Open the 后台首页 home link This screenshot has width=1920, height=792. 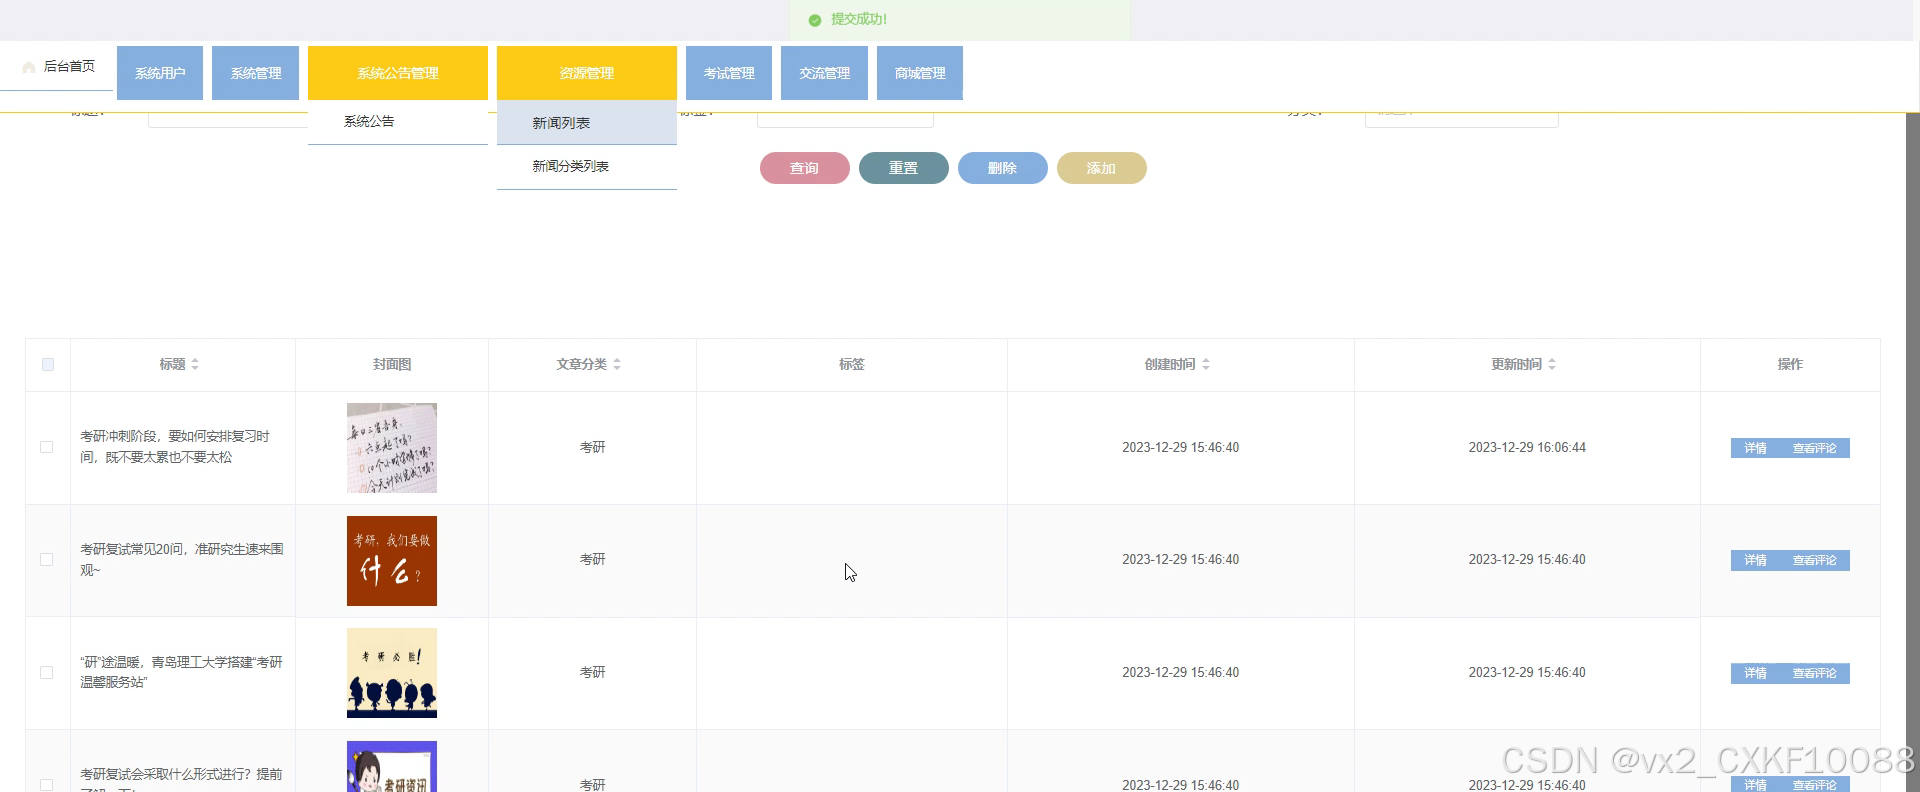click(x=58, y=67)
